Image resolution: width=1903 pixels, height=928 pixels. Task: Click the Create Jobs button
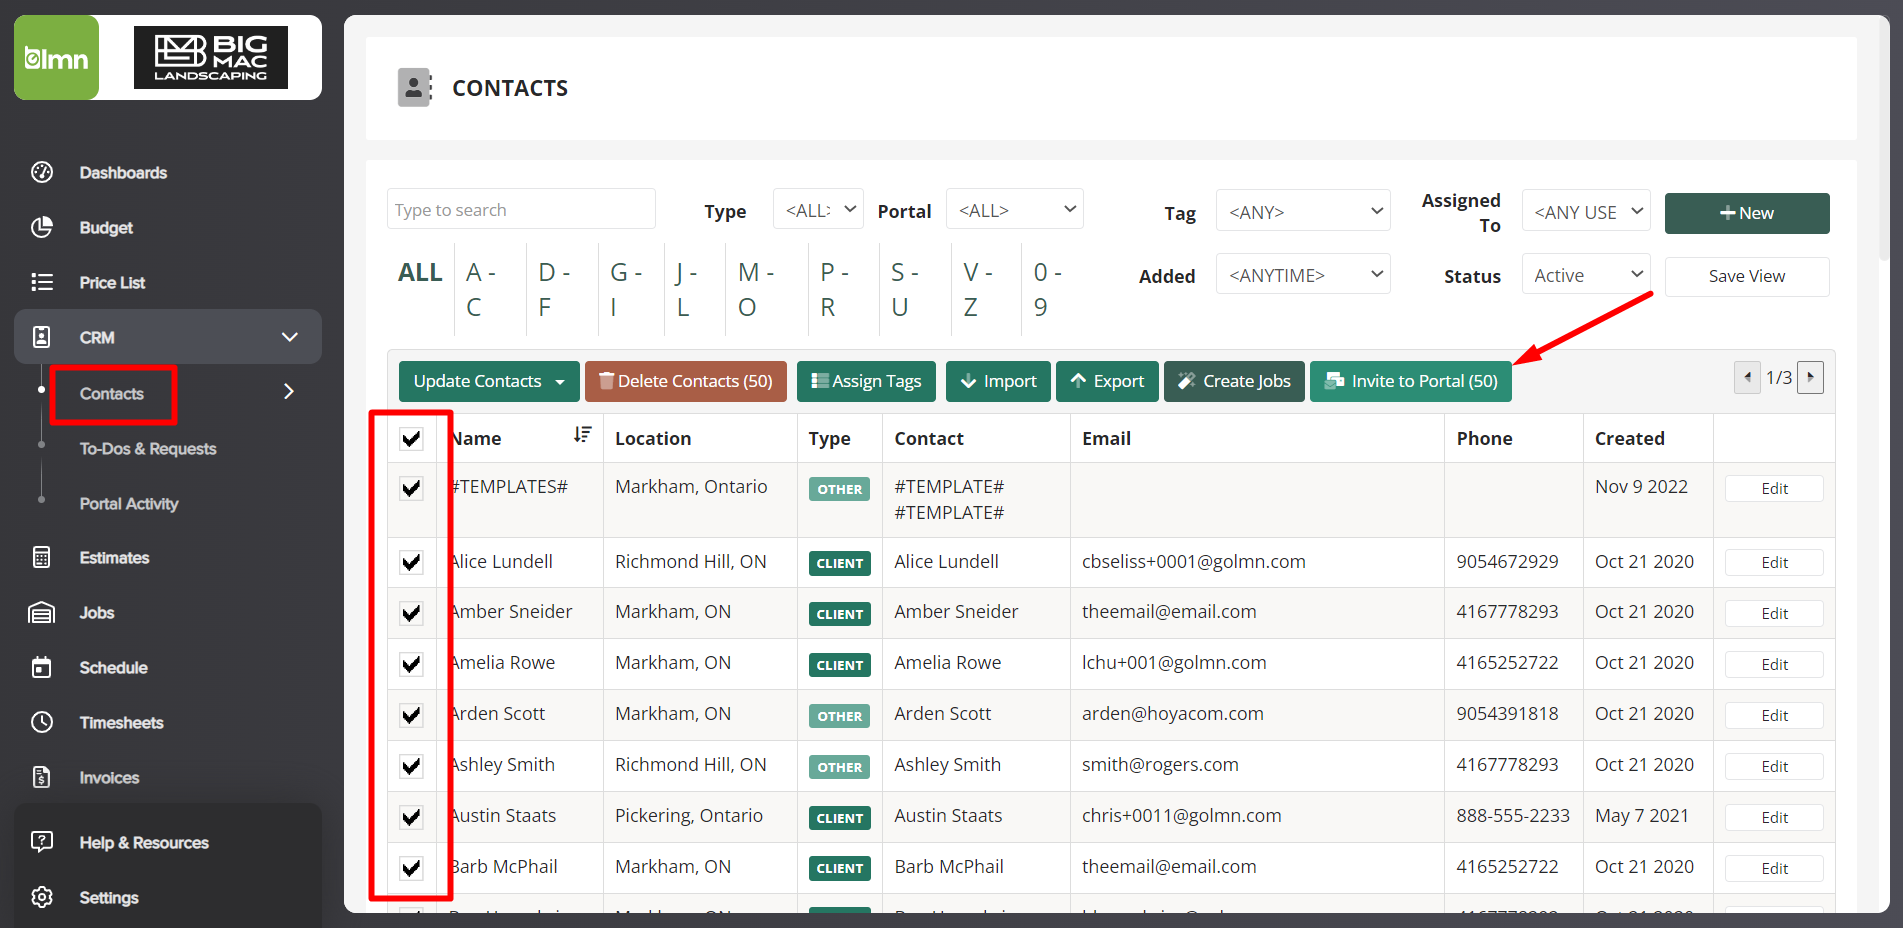(1234, 381)
